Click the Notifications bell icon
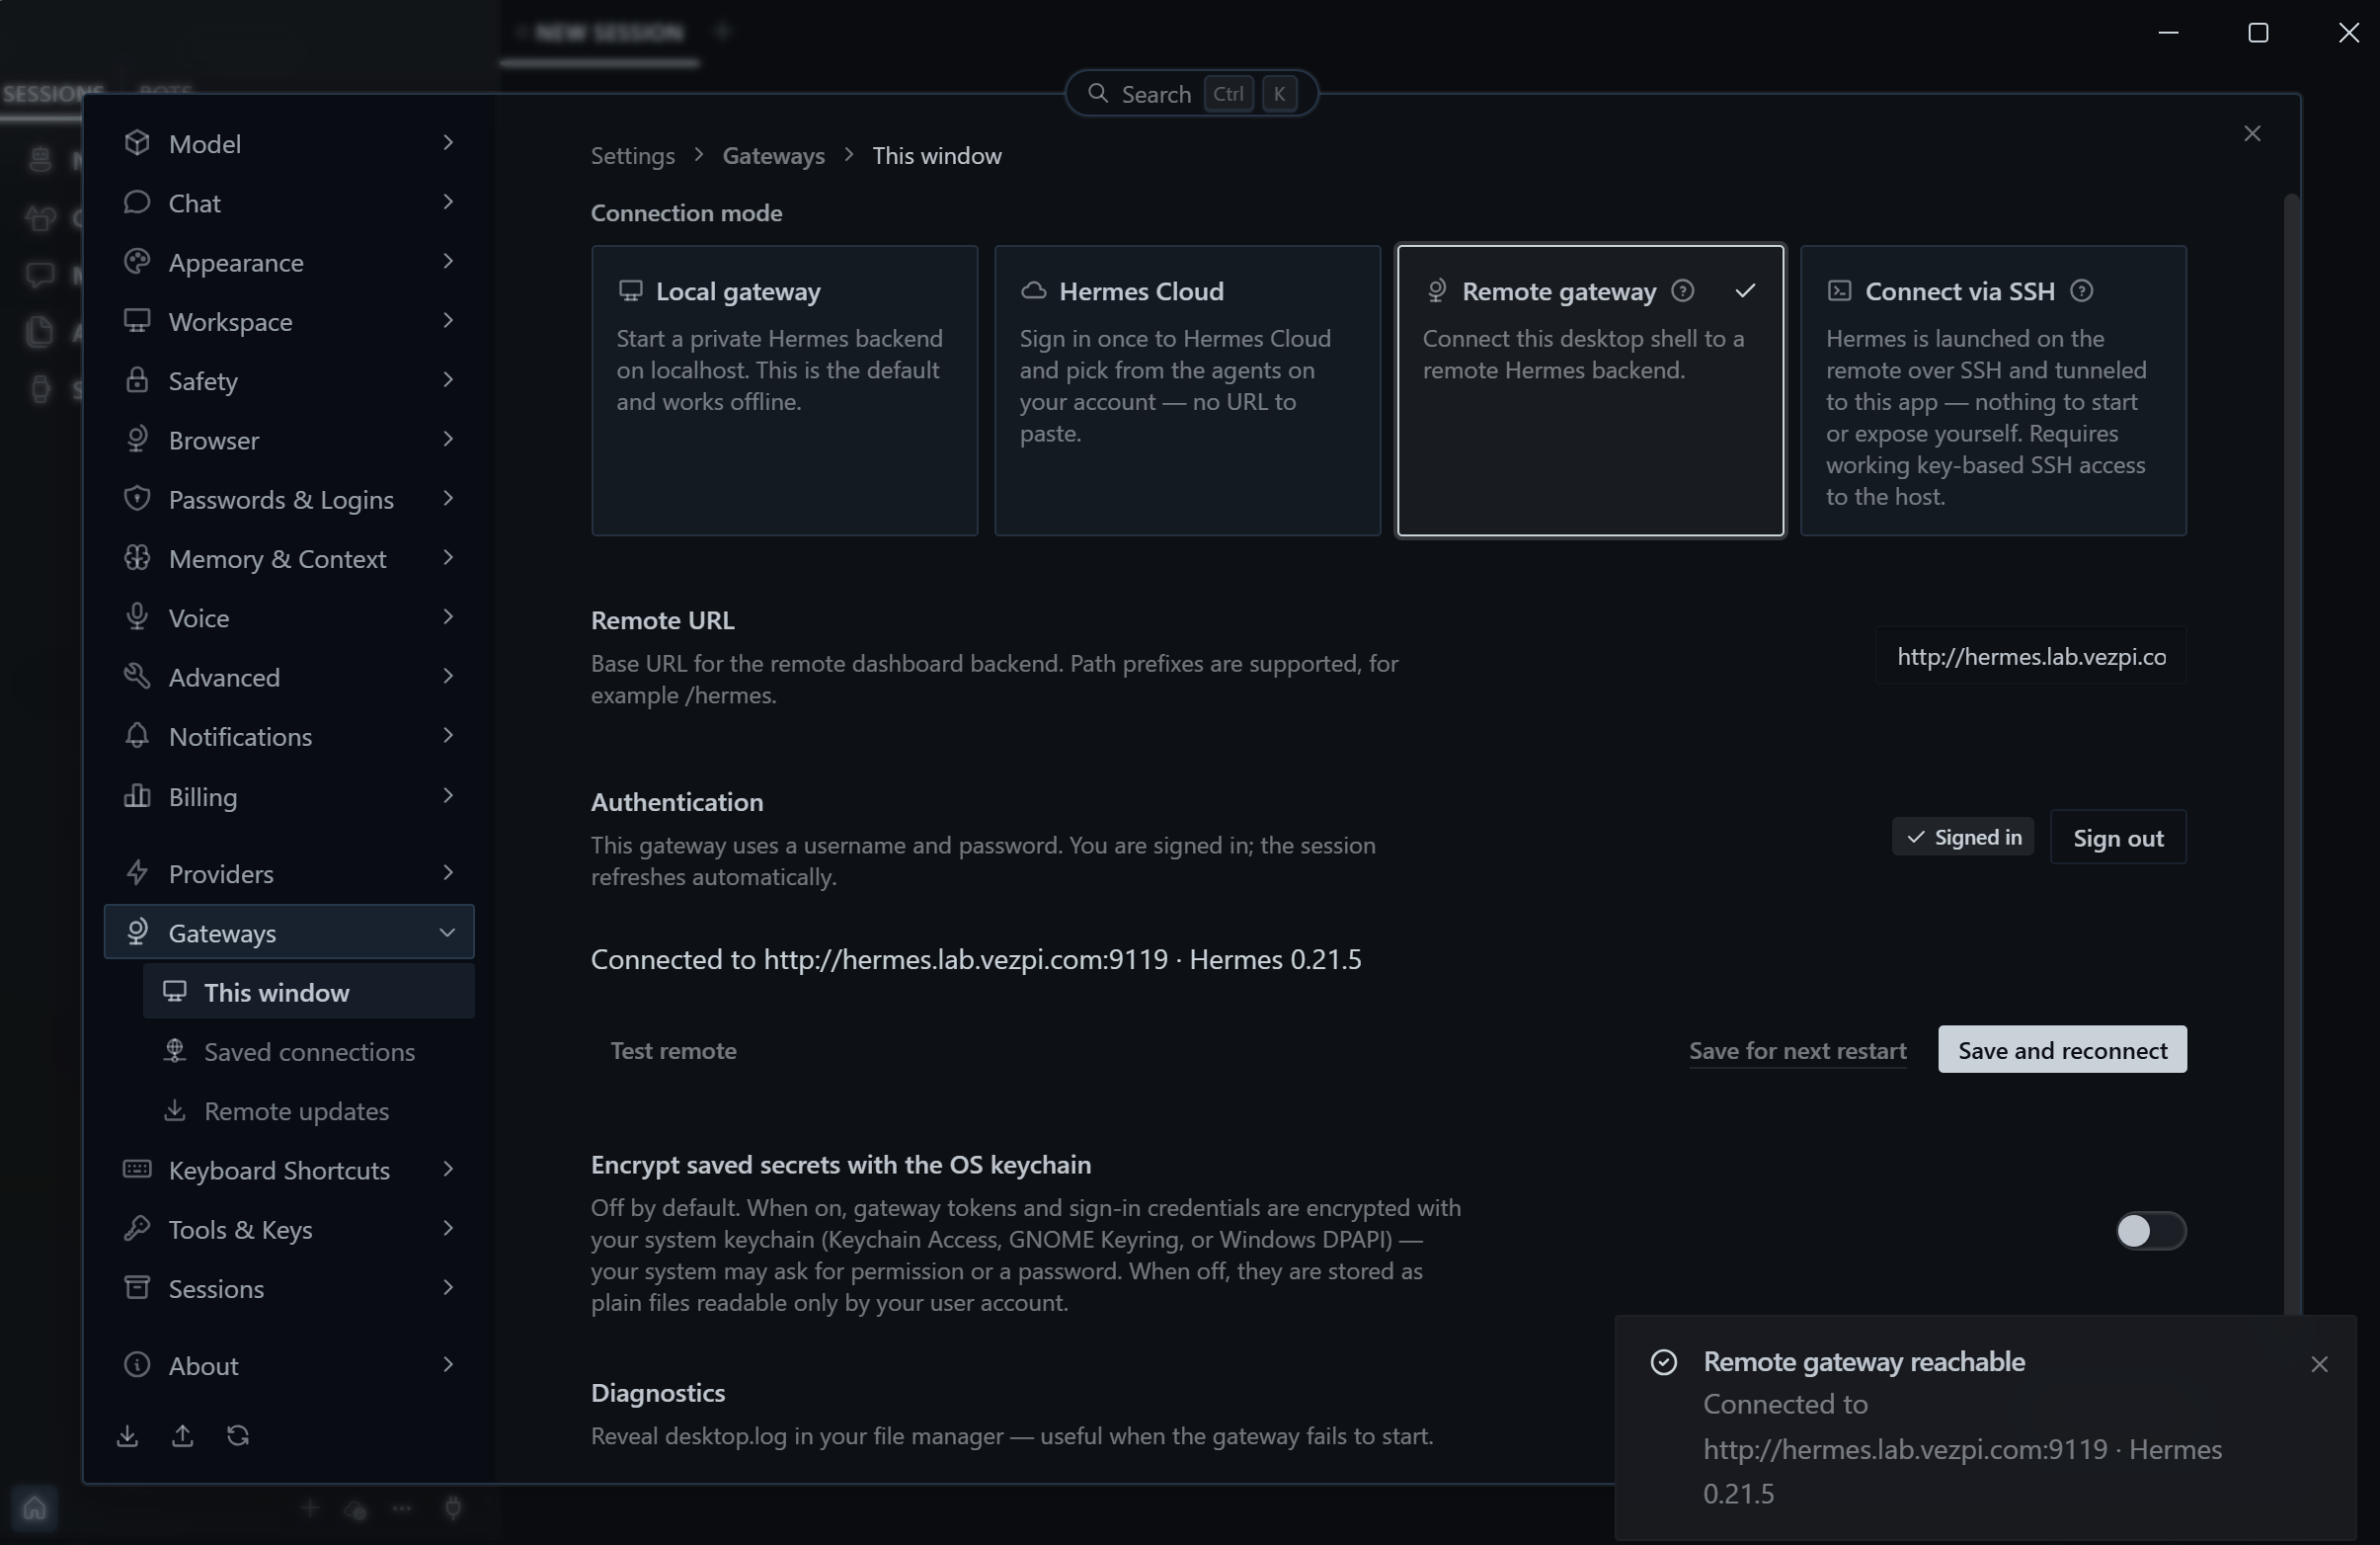2380x1545 pixels. [x=137, y=736]
